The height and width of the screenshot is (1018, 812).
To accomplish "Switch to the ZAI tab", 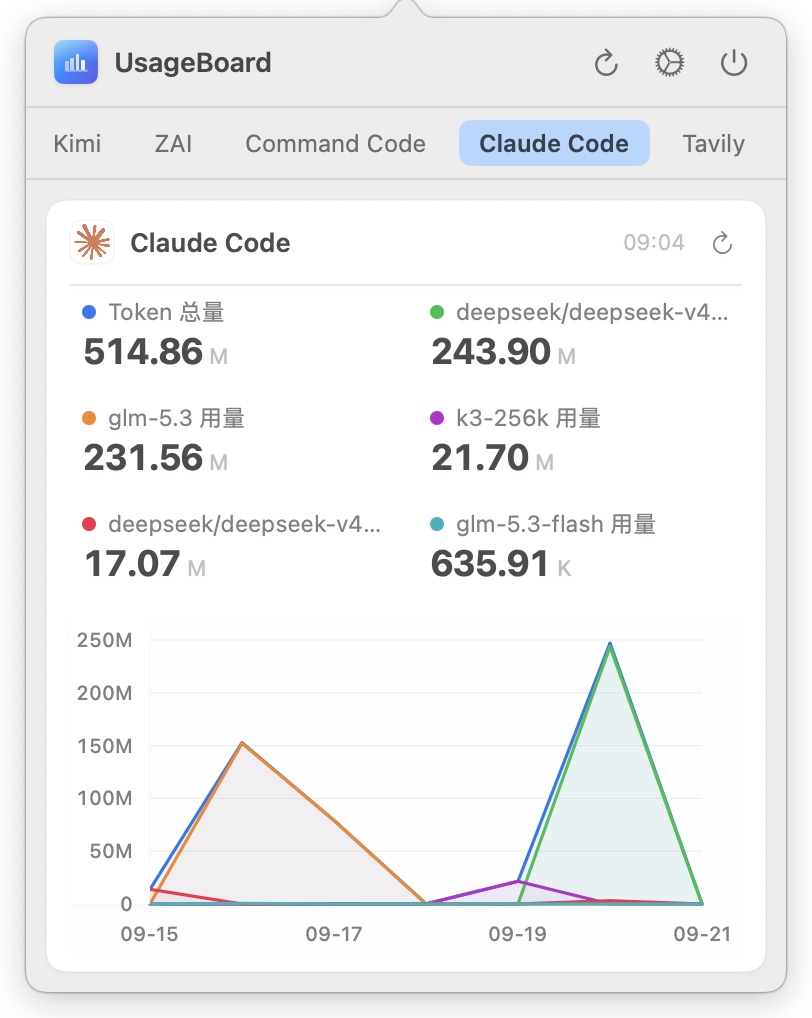I will pos(173,143).
